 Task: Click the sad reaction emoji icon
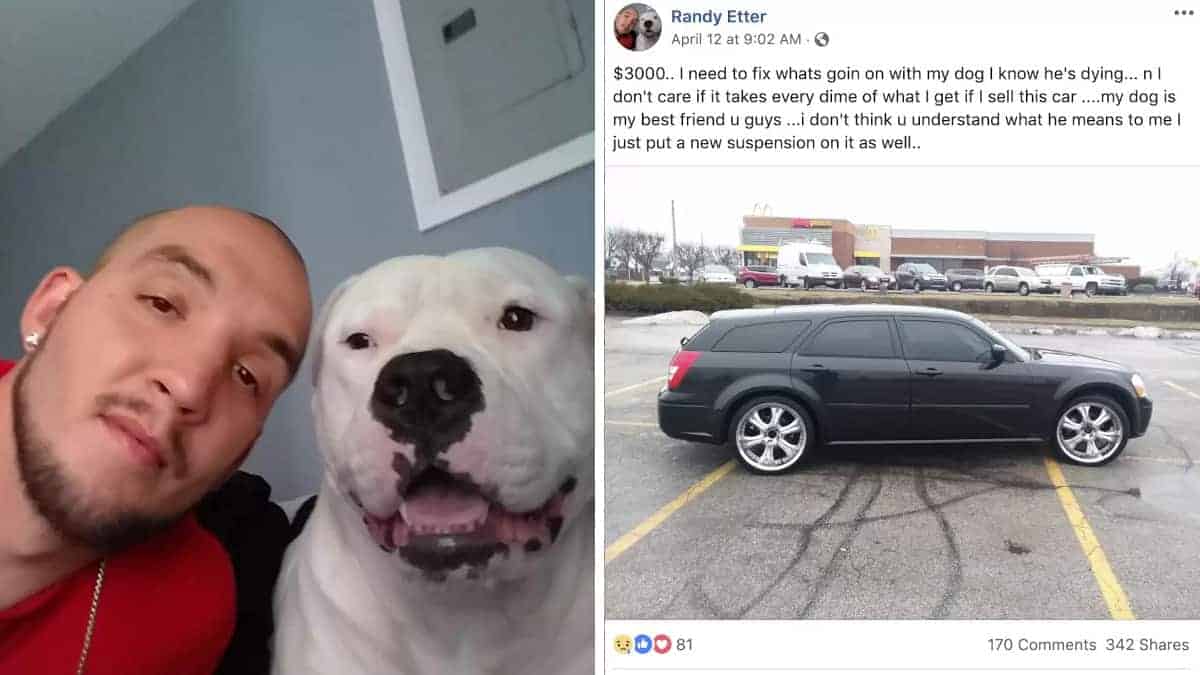[623, 645]
